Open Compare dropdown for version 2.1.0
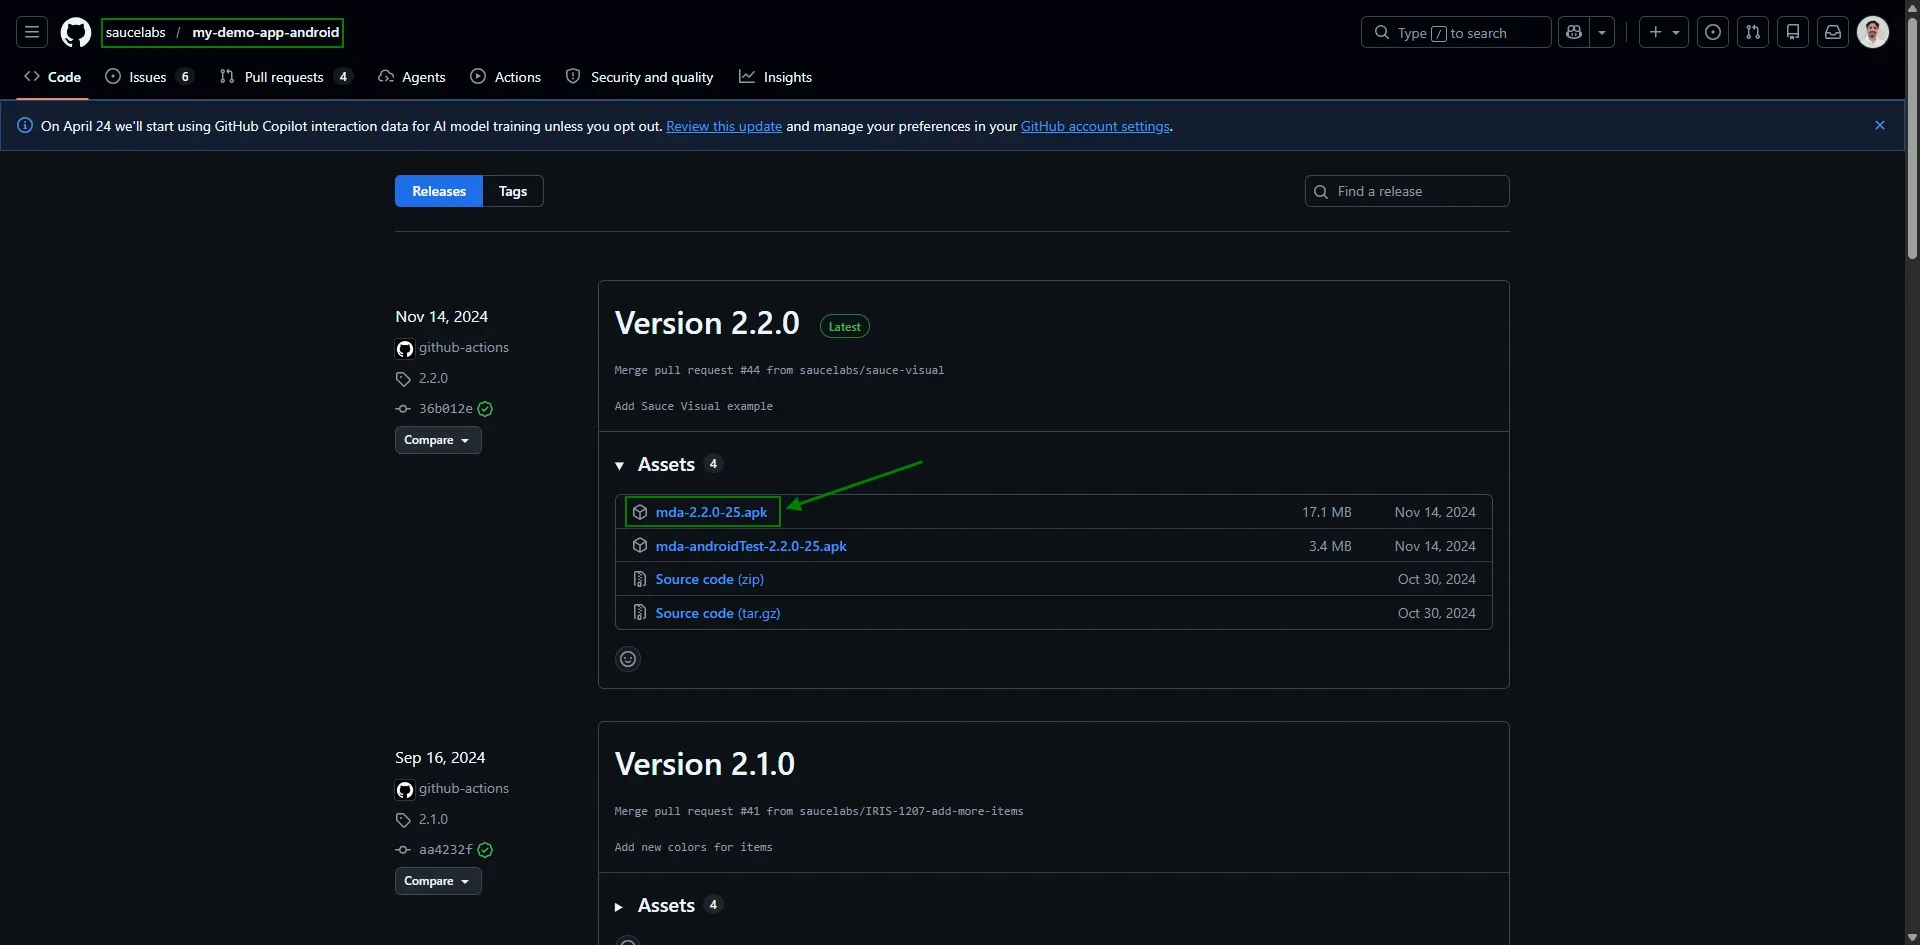The height and width of the screenshot is (945, 1920). pyautogui.click(x=438, y=881)
